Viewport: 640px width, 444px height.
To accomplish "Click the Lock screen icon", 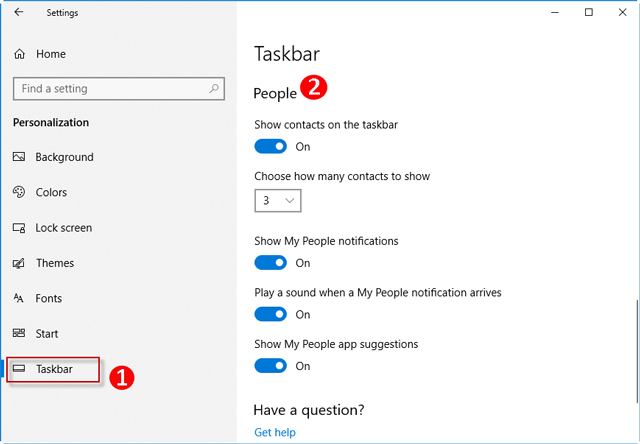I will [19, 228].
